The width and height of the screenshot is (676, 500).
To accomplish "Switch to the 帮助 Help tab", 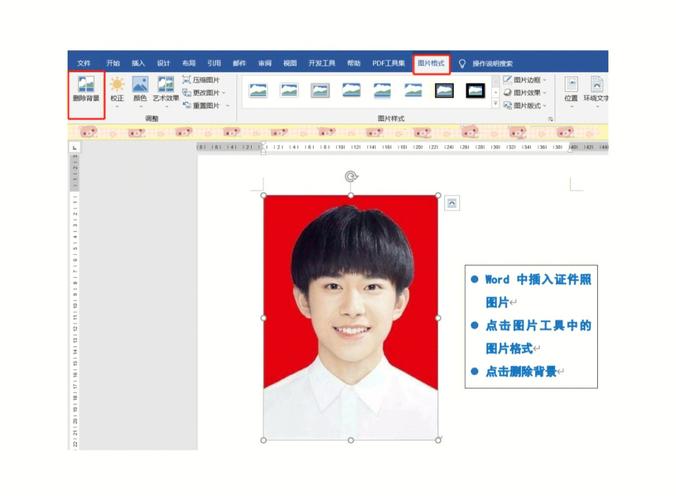I will (354, 63).
